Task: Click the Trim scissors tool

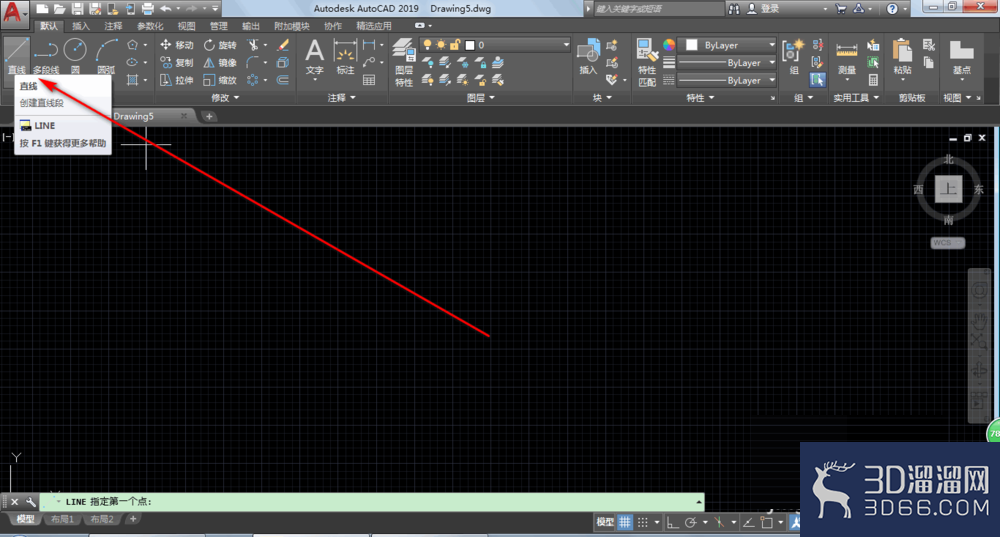Action: click(254, 45)
